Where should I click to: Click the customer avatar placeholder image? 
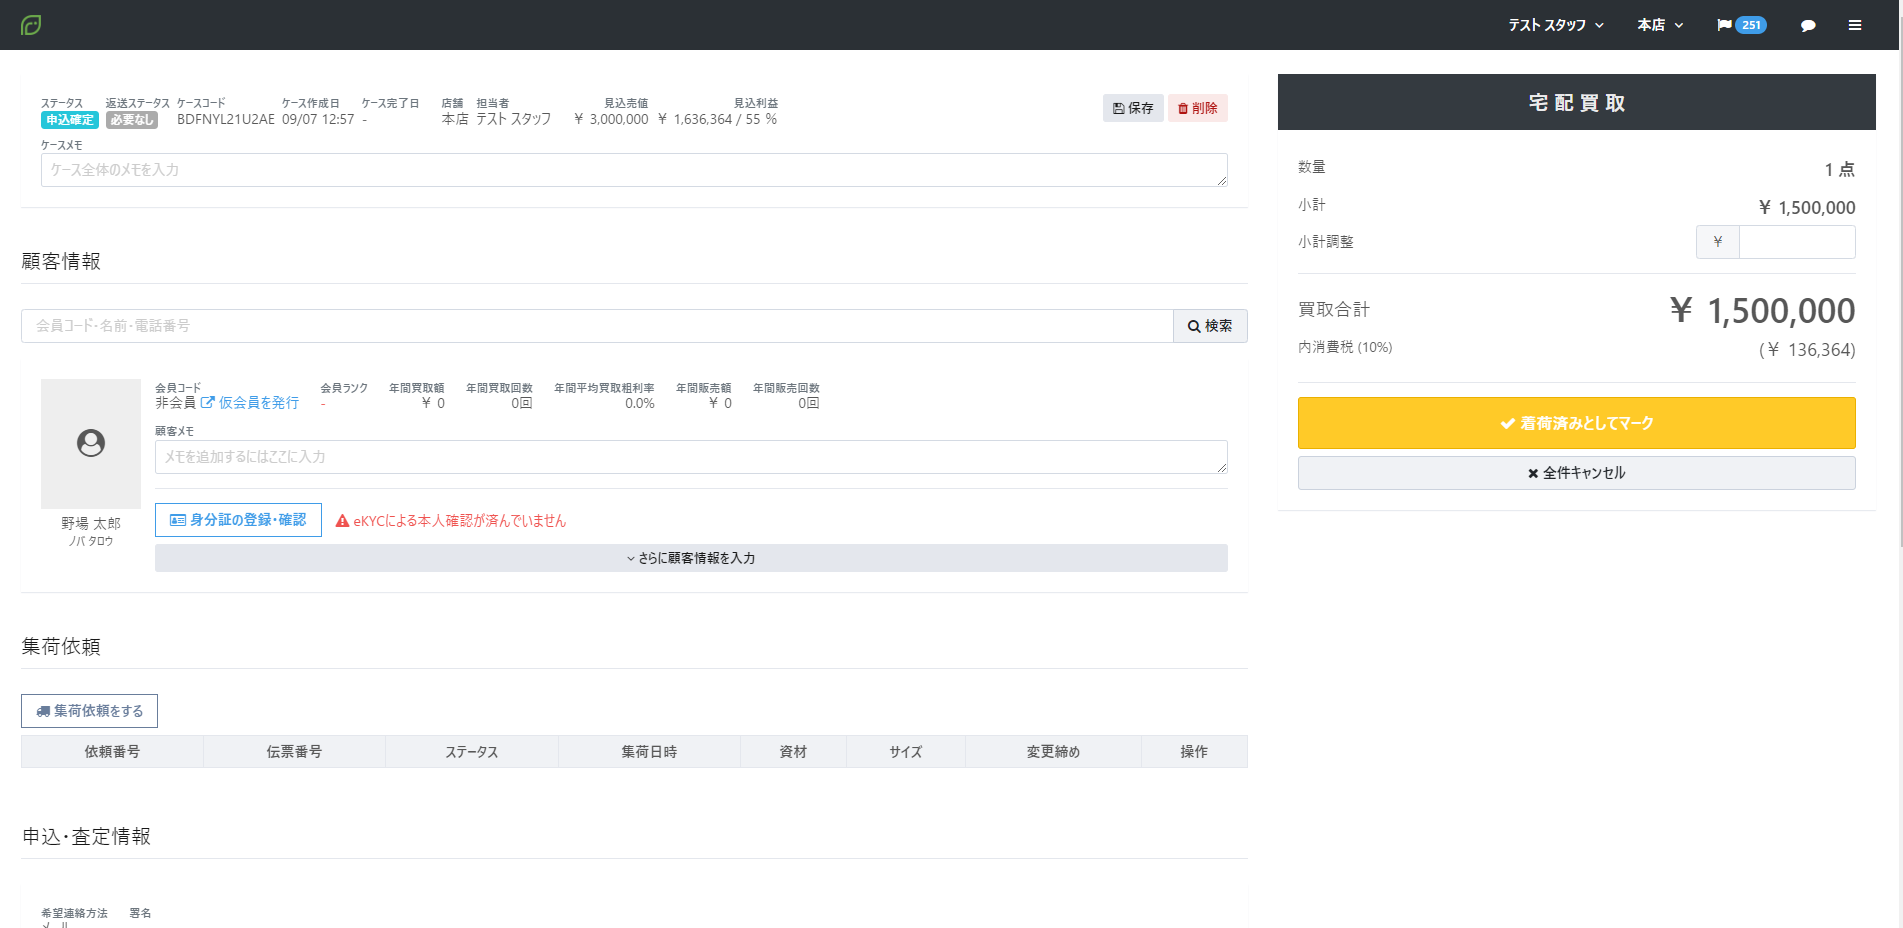(91, 444)
